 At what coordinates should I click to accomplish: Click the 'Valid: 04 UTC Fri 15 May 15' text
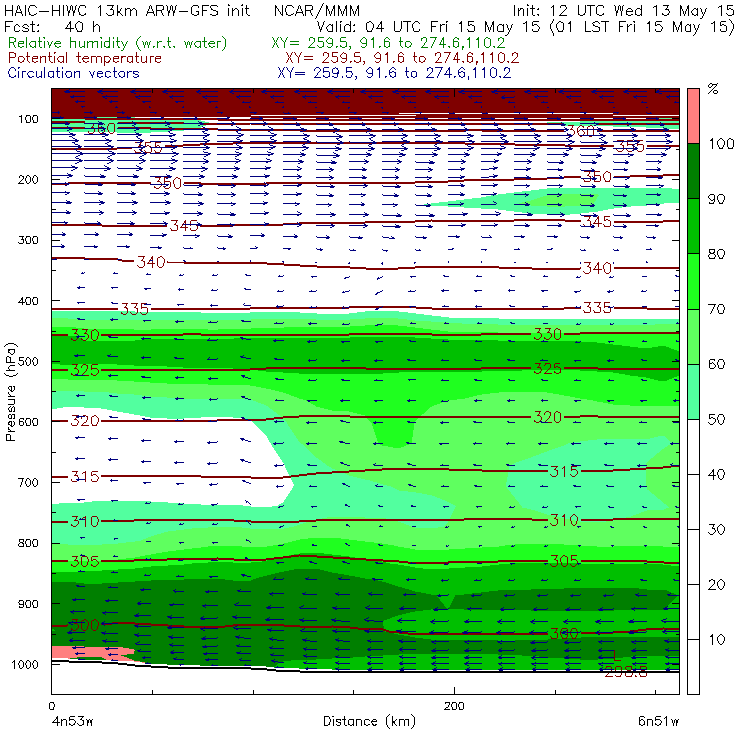click(x=428, y=26)
